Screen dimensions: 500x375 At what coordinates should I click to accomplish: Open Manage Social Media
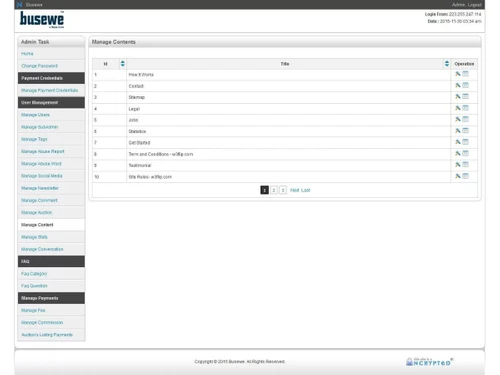(x=42, y=176)
